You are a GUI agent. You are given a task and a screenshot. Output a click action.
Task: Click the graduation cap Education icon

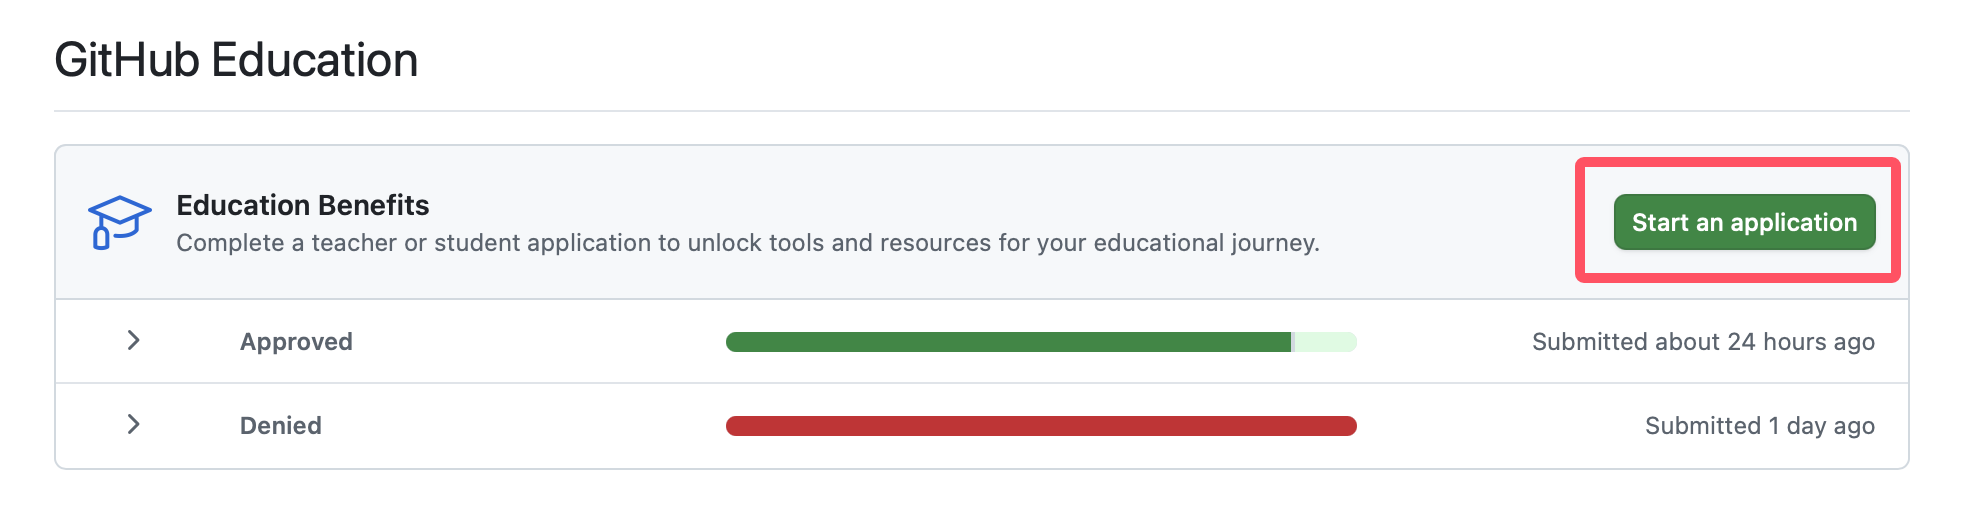click(119, 222)
